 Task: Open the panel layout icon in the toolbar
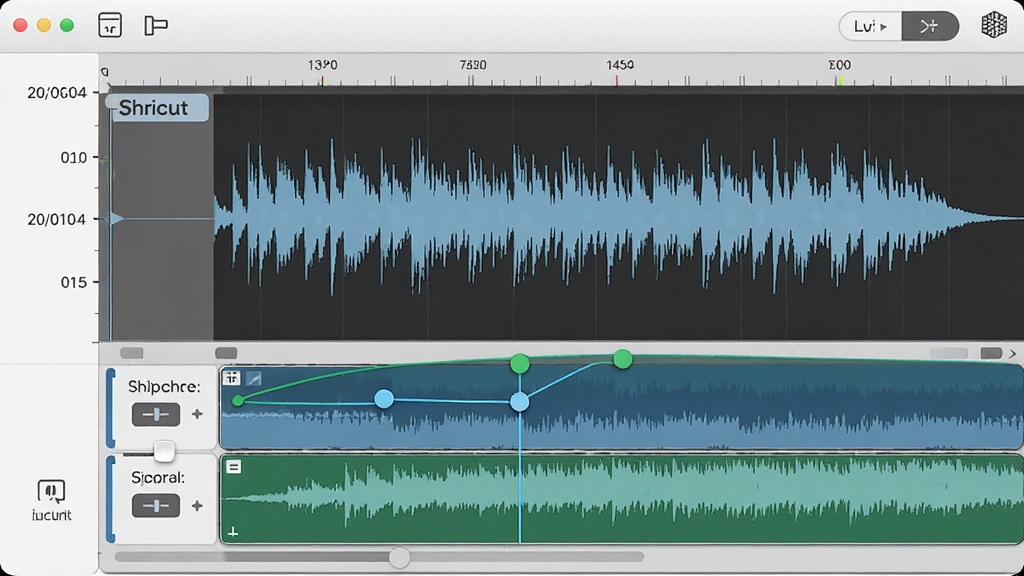110,25
